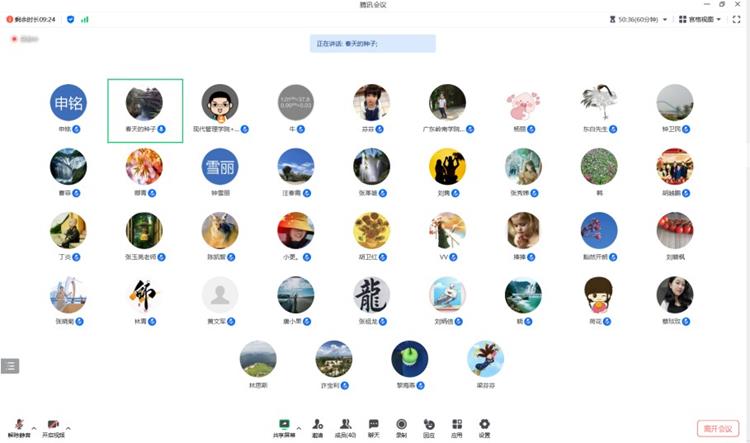Open the Apps icon in toolbar

pos(457,425)
